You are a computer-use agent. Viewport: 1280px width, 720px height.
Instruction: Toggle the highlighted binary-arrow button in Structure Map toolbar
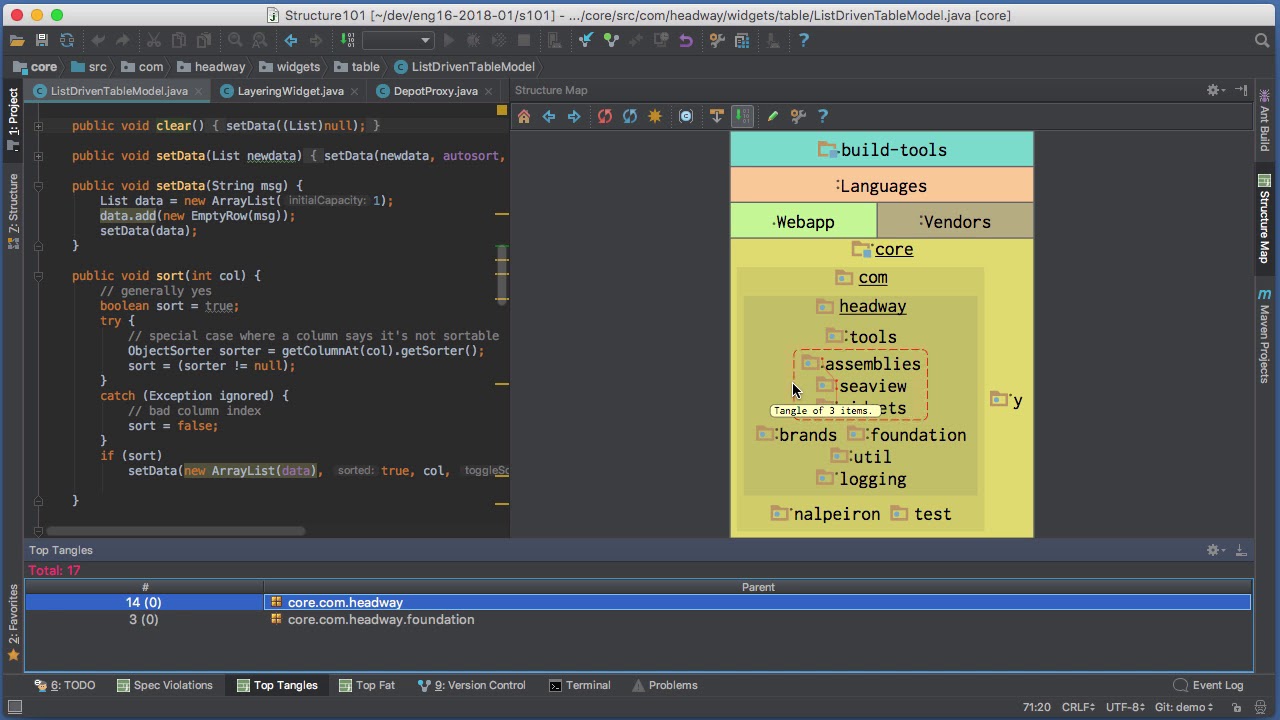(742, 116)
